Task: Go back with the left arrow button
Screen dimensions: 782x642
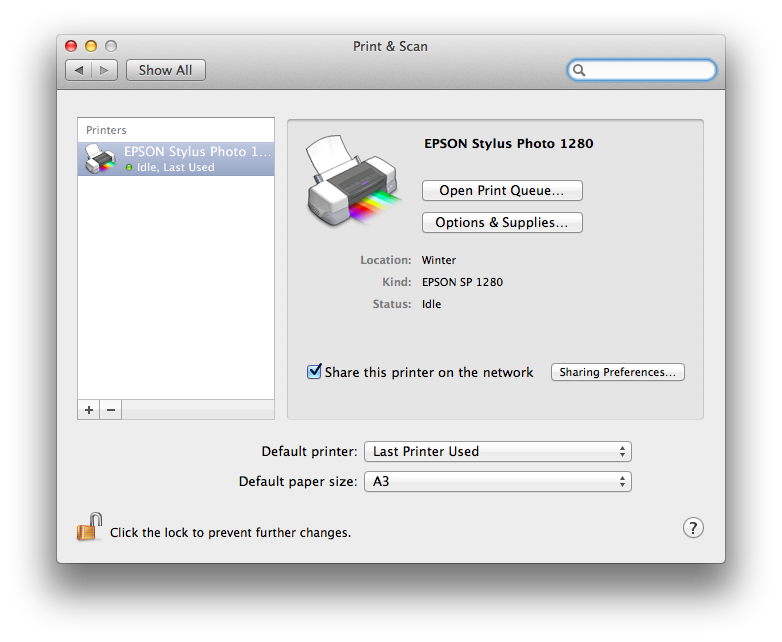Action: tap(79, 70)
